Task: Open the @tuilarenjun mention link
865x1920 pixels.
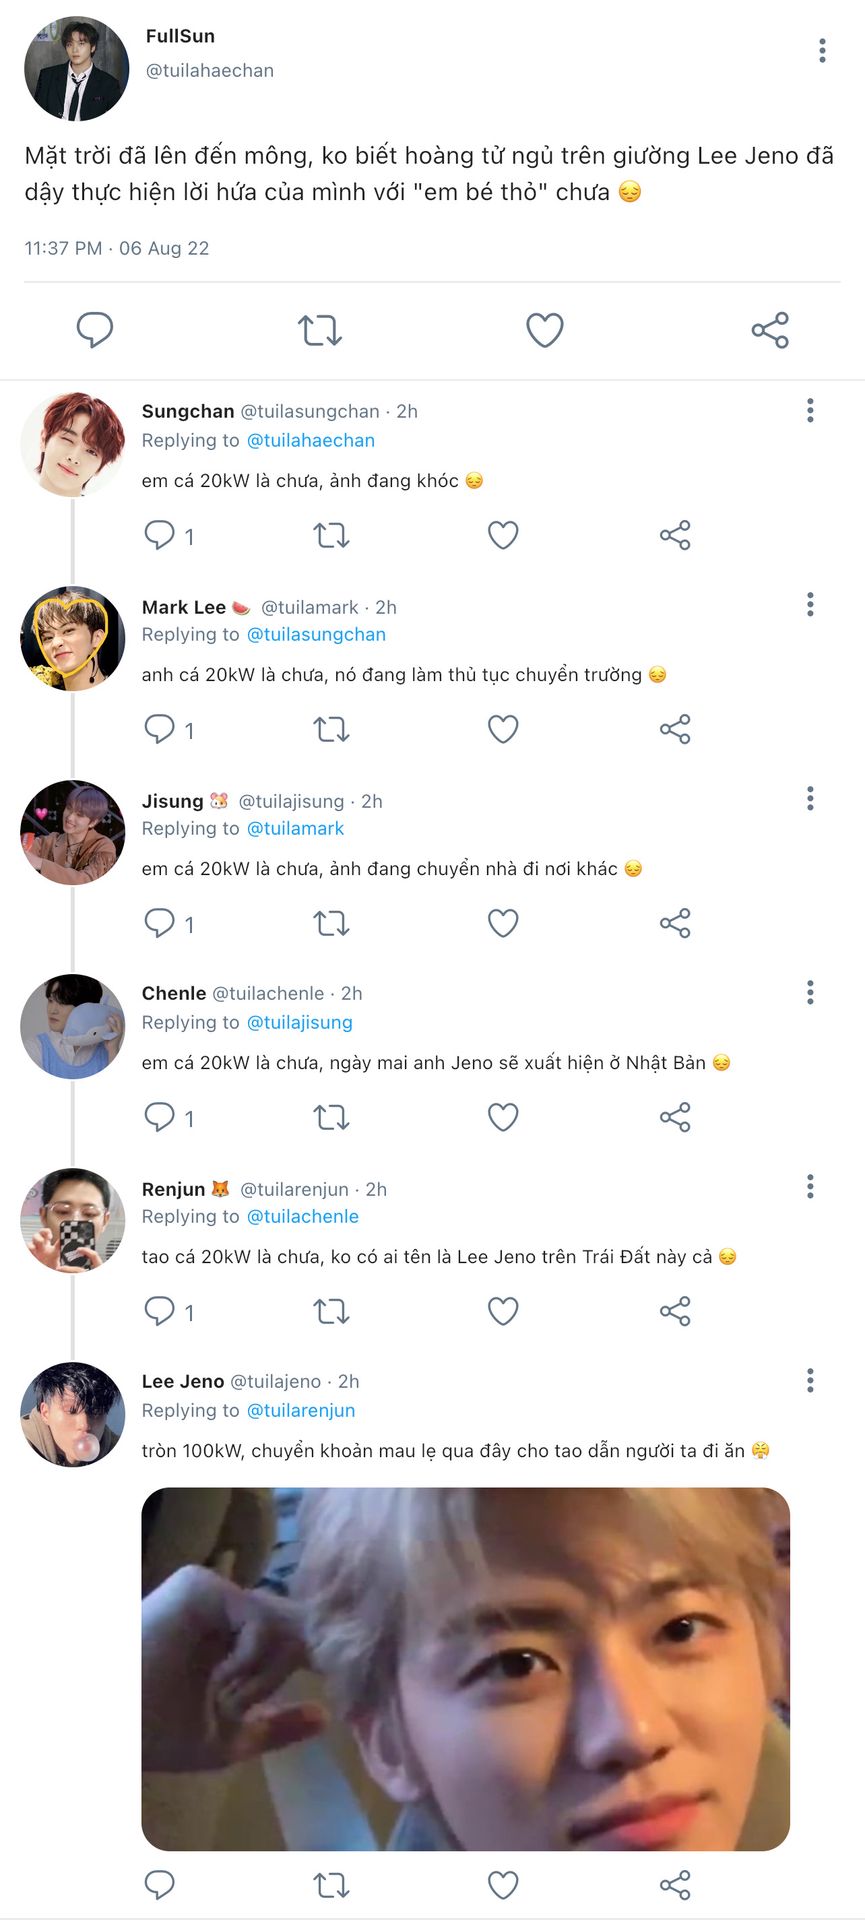Action: (x=301, y=1410)
